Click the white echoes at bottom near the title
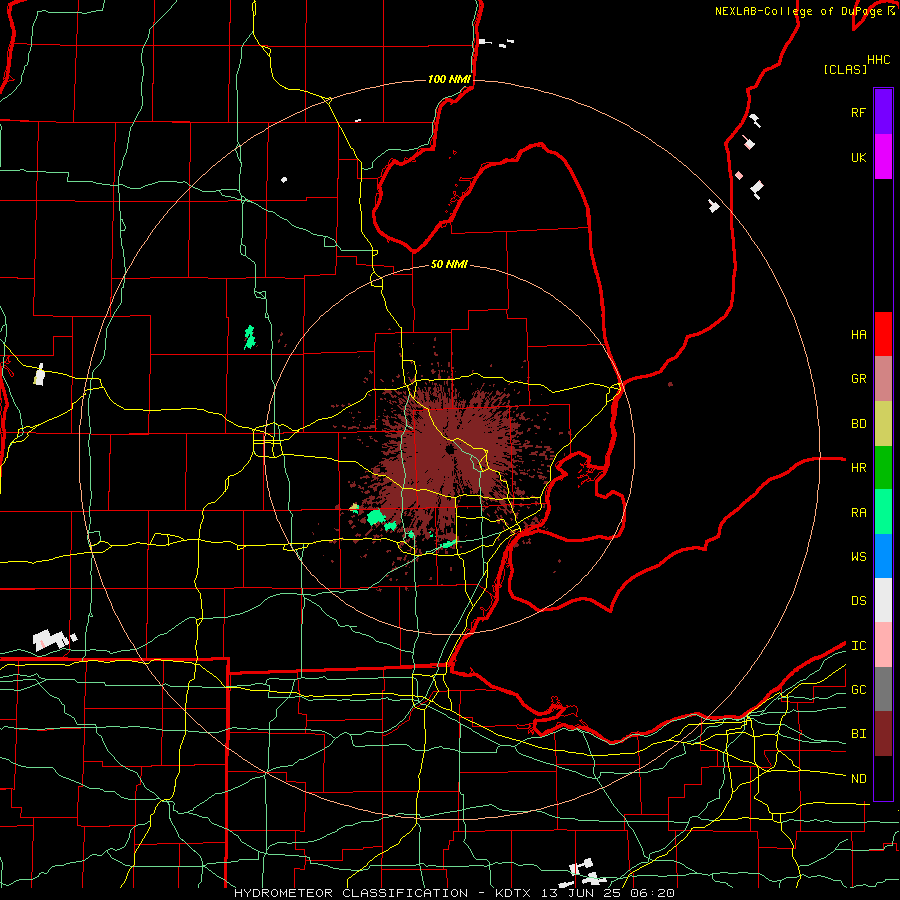The height and width of the screenshot is (900, 900). 585,872
